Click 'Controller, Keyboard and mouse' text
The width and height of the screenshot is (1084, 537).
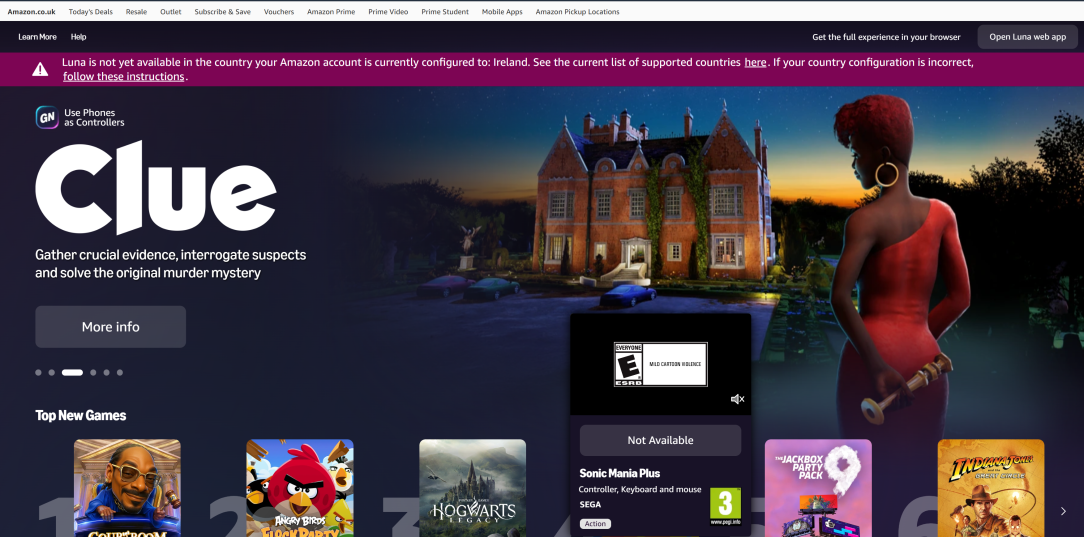[639, 489]
